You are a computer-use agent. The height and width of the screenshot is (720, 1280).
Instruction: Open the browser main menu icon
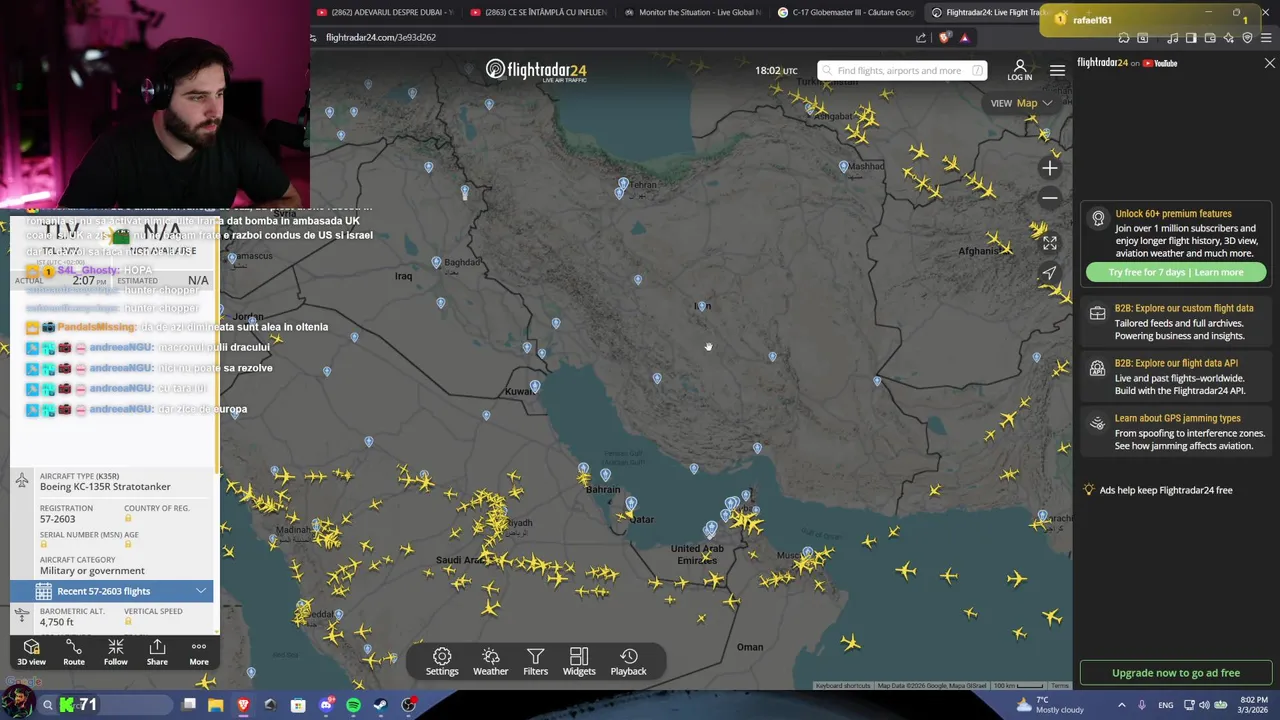[x=1266, y=38]
